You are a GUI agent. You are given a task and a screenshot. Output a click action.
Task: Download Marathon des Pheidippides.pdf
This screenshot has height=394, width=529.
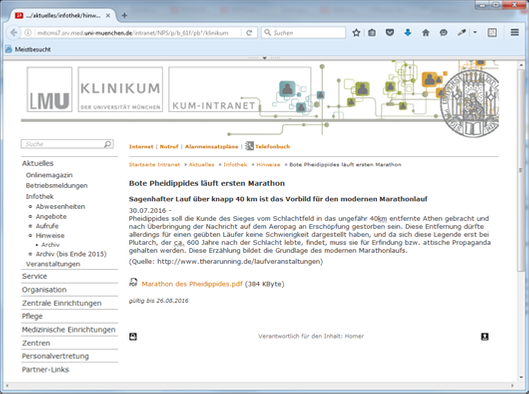(x=192, y=284)
